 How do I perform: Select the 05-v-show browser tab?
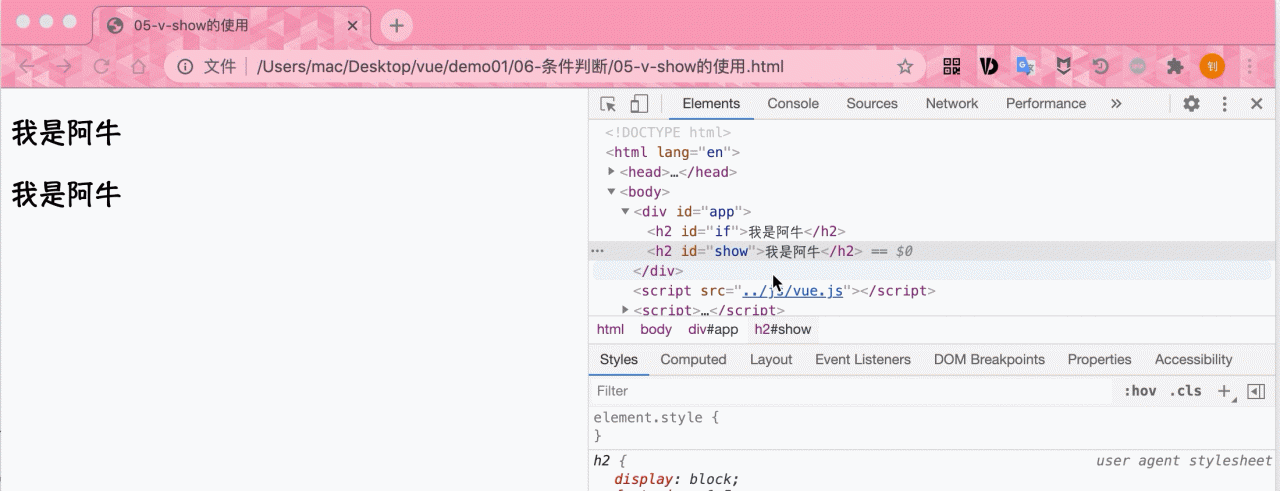point(230,26)
